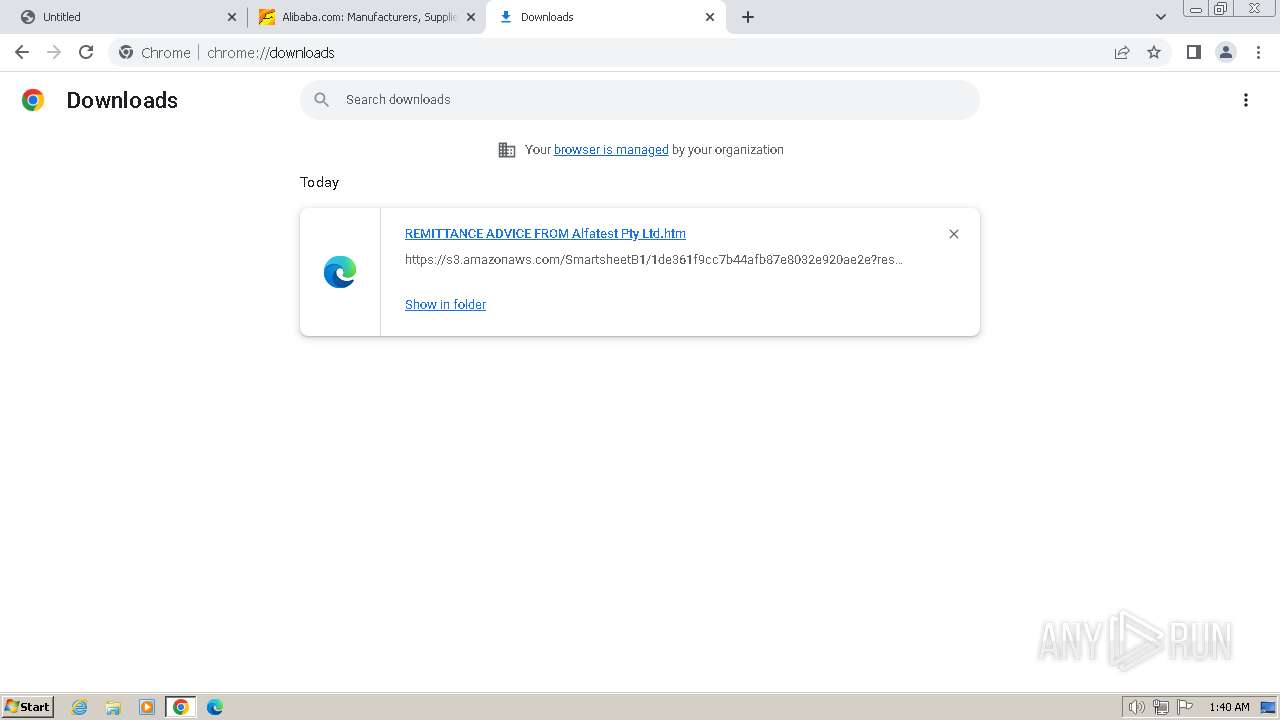1280x720 pixels.
Task: Remove REMITTANCE ADVICE download from the list
Action: [x=954, y=234]
